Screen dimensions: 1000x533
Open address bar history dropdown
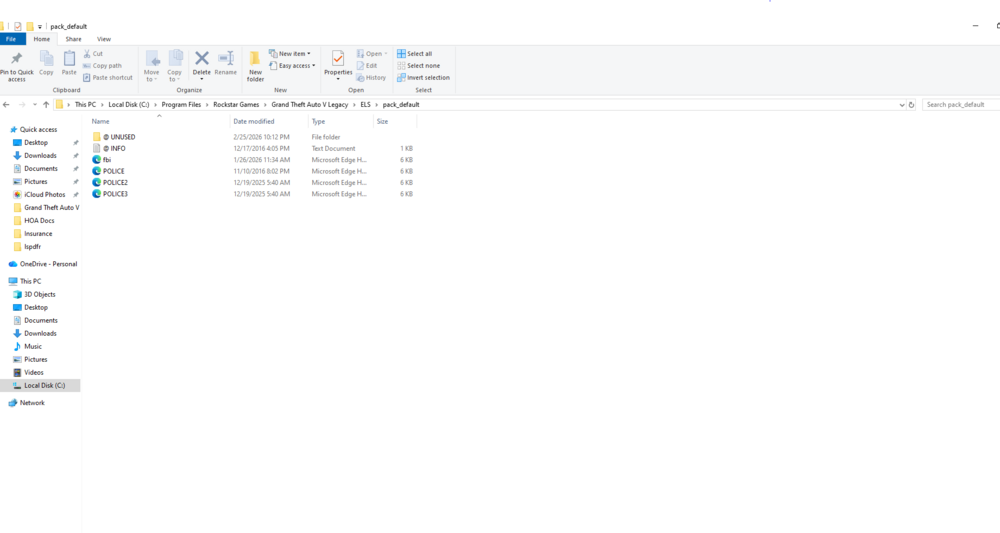click(x=902, y=105)
